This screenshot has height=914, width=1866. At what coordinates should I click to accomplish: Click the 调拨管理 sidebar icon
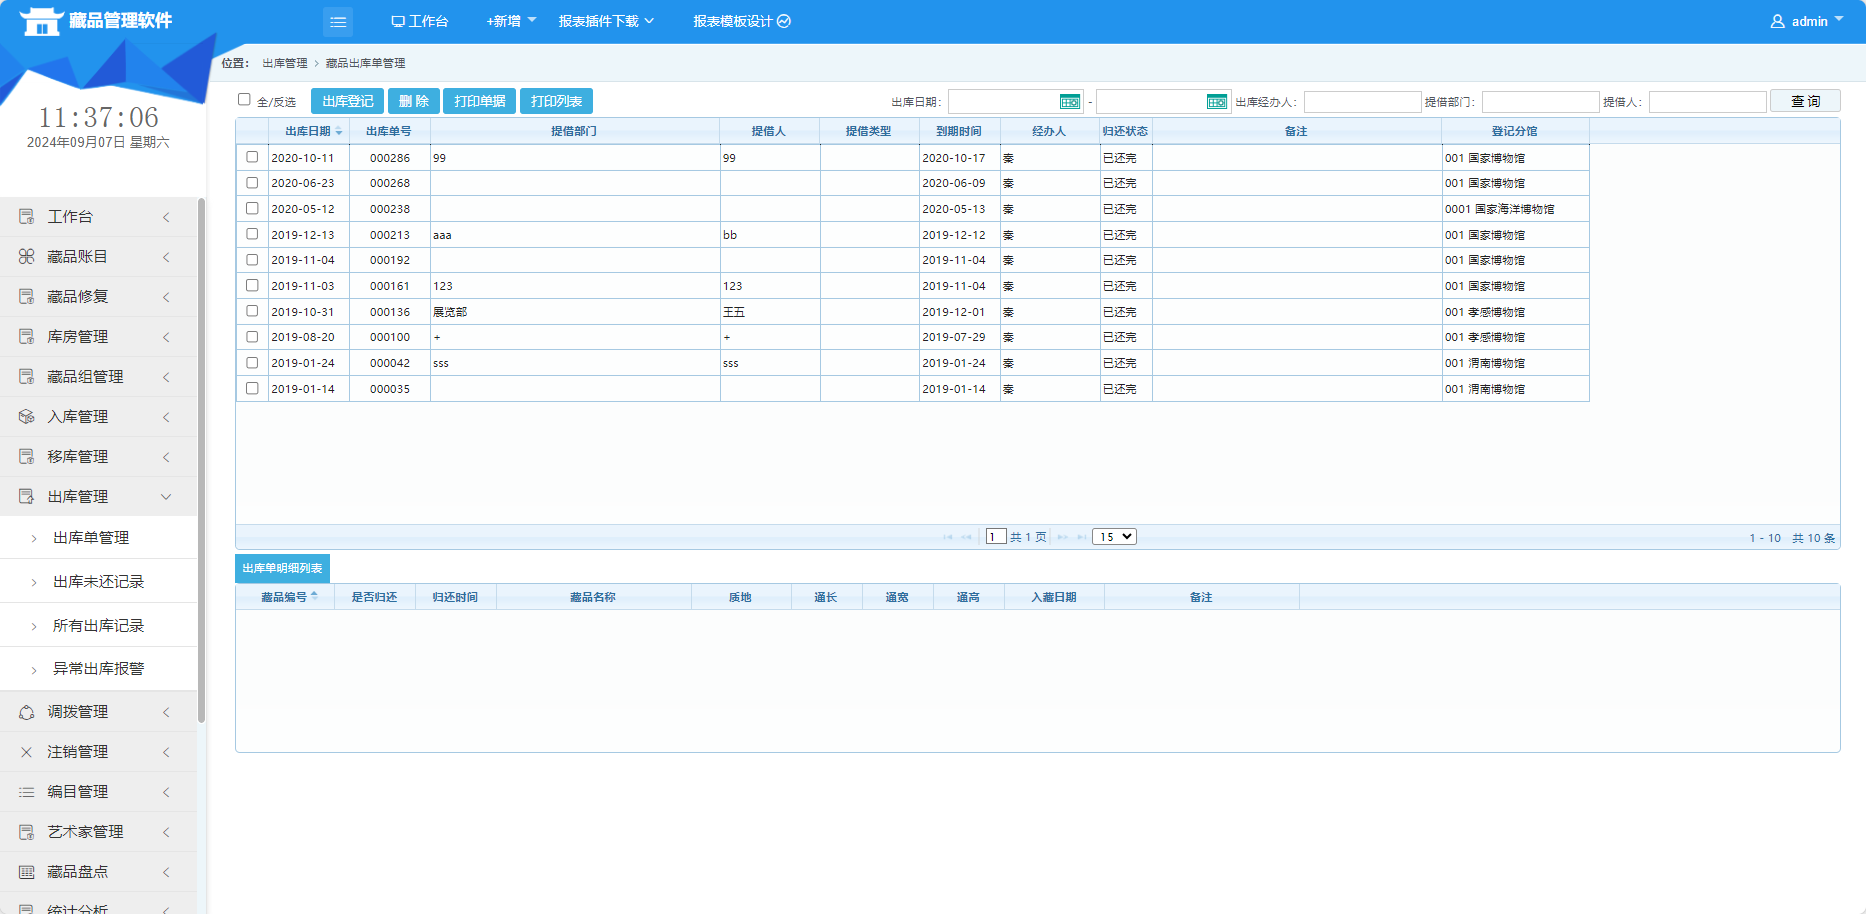(27, 712)
